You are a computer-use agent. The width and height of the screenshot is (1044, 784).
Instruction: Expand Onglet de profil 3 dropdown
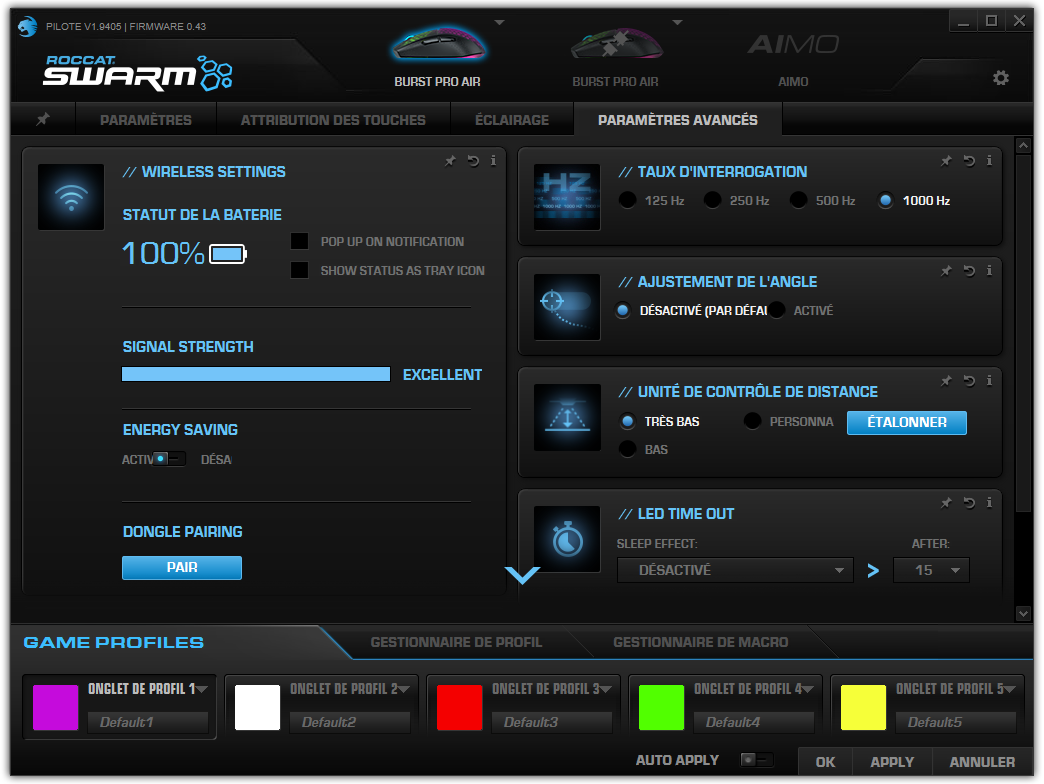point(605,689)
